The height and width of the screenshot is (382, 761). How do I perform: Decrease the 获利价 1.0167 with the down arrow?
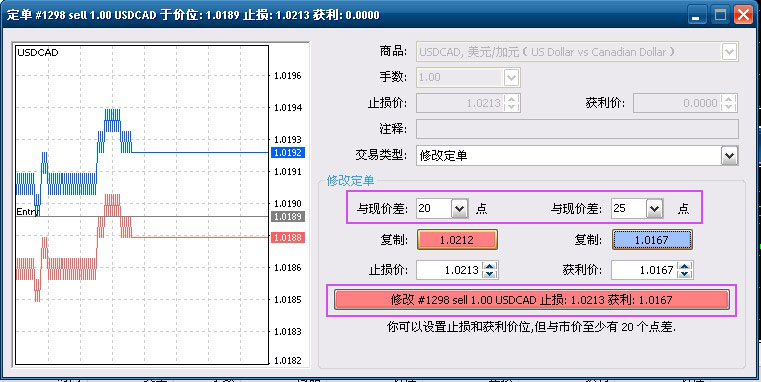pyautogui.click(x=684, y=274)
